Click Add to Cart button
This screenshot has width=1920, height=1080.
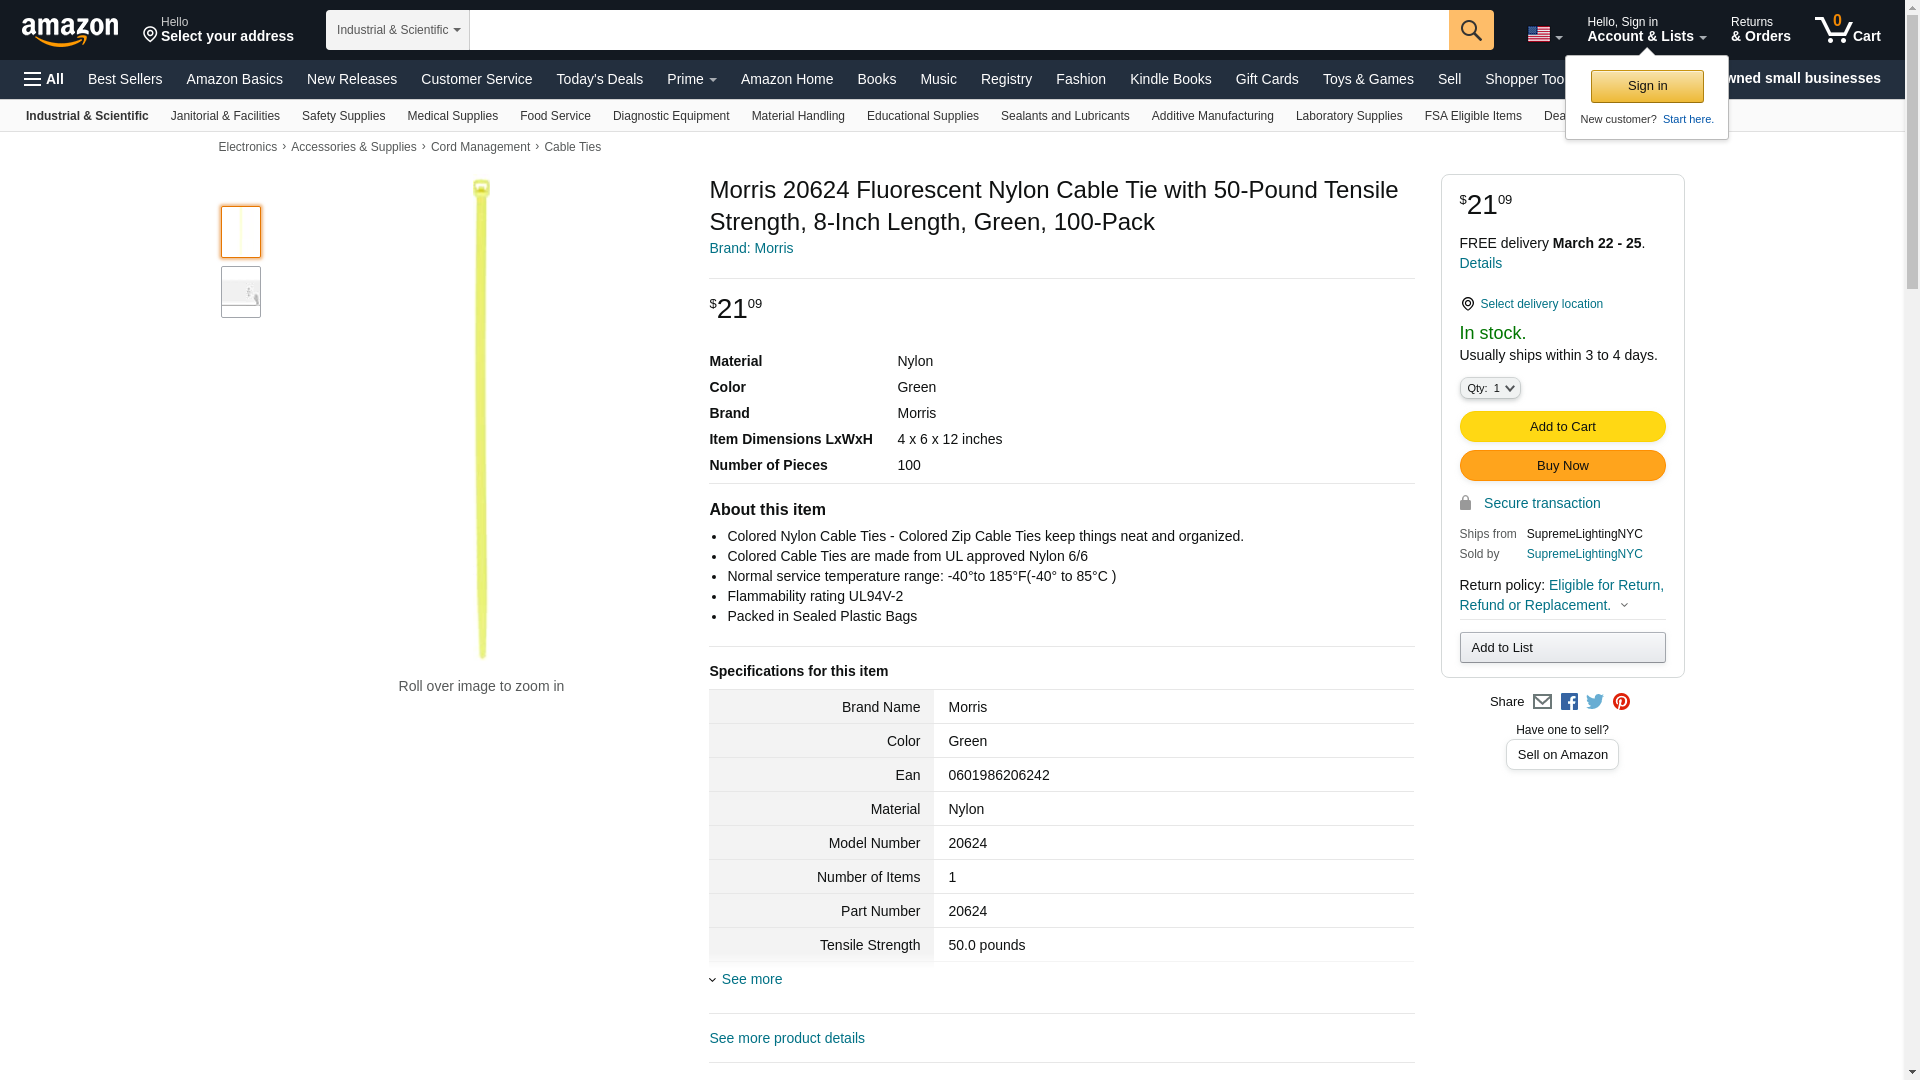[1561, 427]
